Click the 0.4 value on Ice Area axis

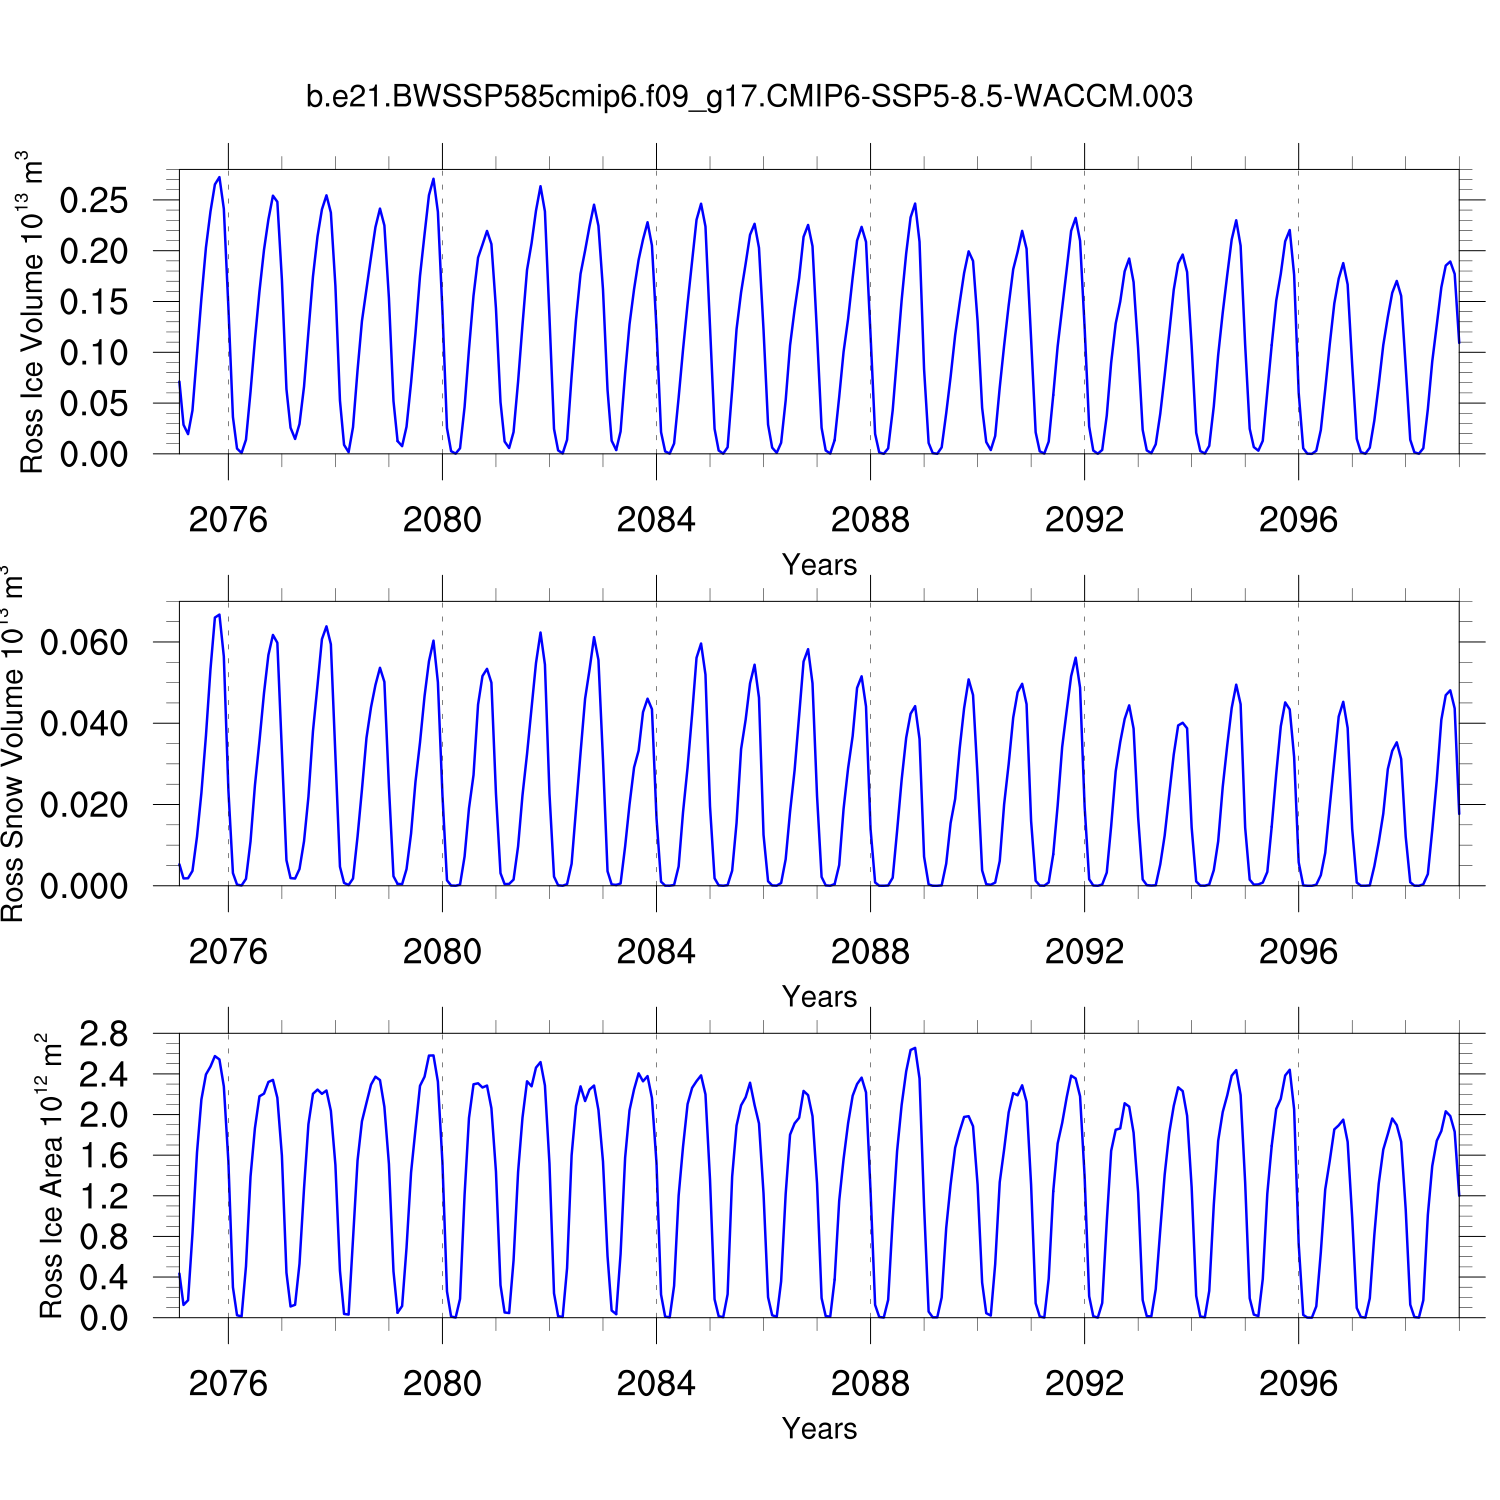point(104,1278)
